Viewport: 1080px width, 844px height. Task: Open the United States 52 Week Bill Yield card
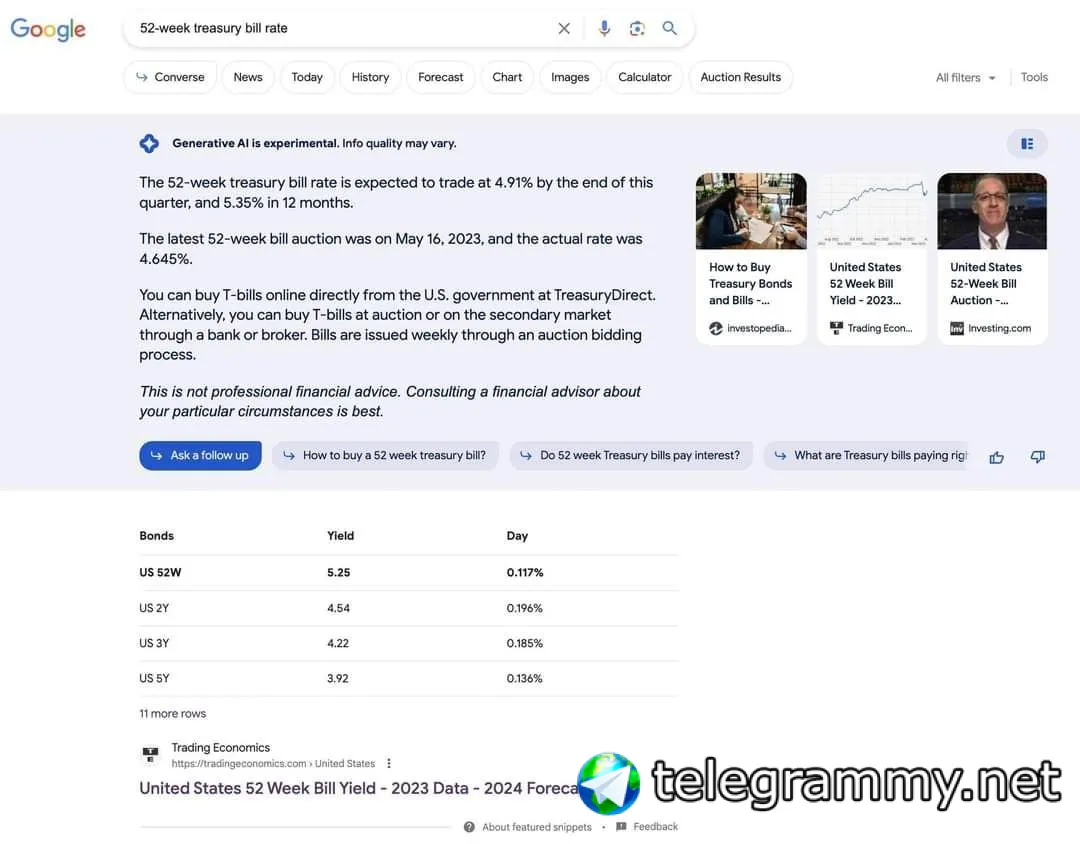tap(872, 258)
